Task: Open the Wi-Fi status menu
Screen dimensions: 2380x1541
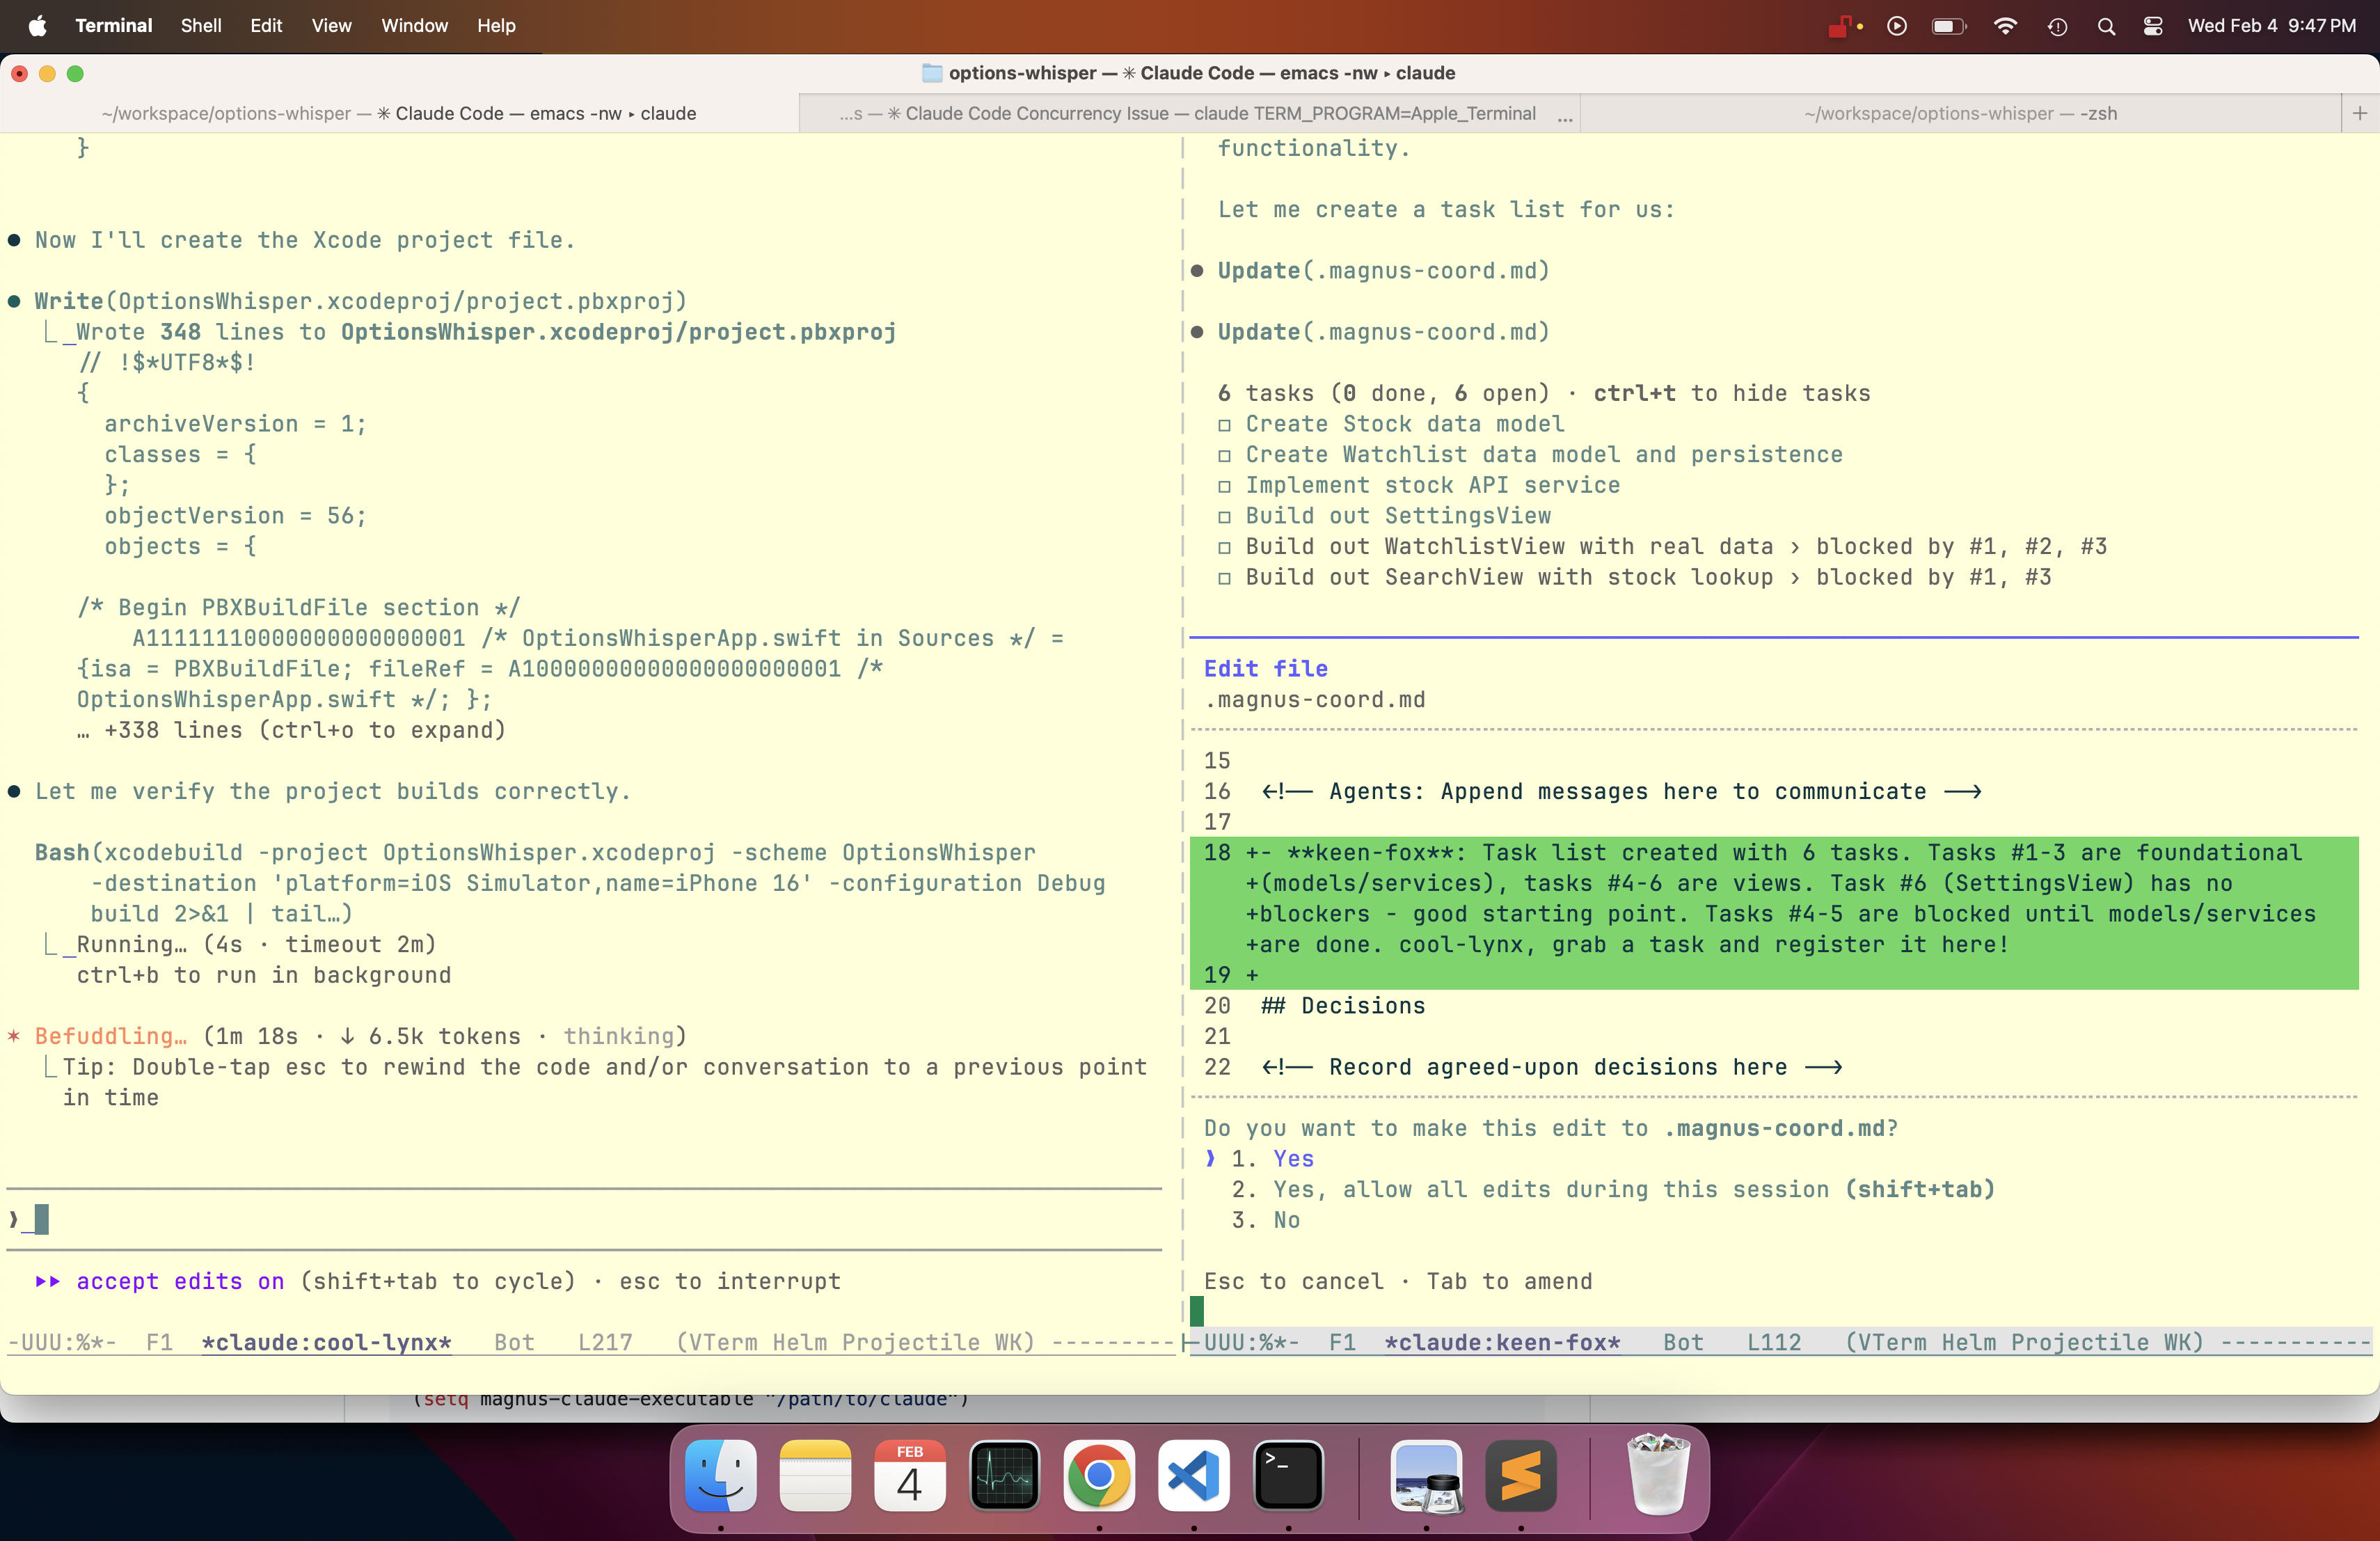Action: [2005, 26]
